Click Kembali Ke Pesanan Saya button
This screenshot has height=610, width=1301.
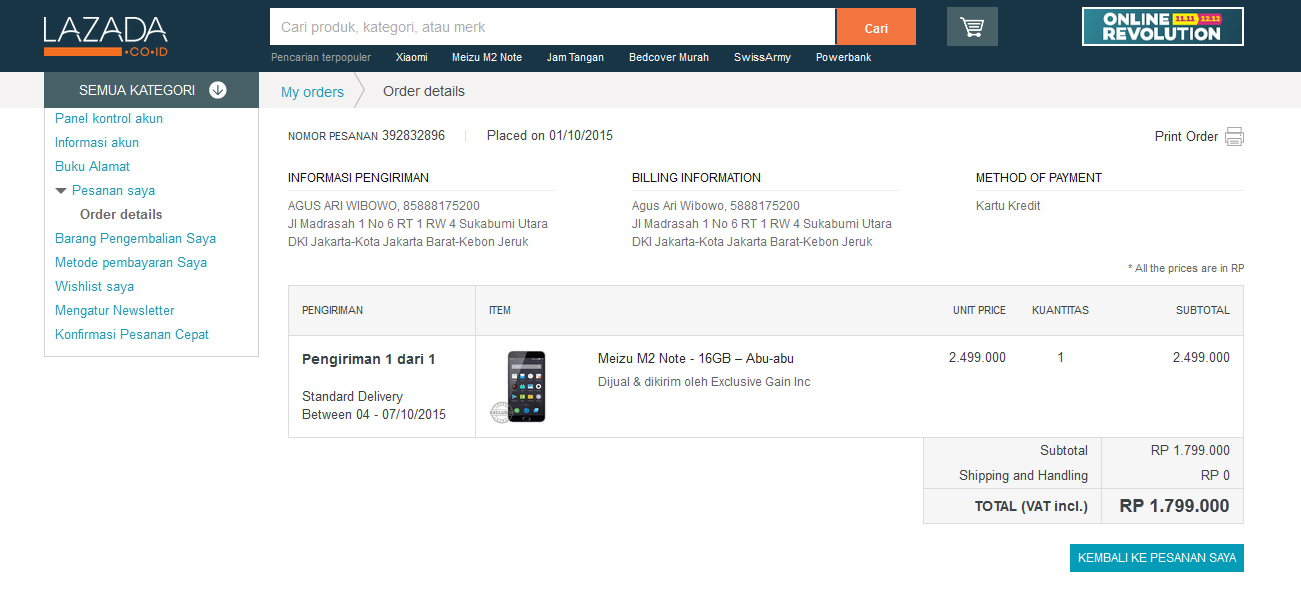pos(1156,558)
